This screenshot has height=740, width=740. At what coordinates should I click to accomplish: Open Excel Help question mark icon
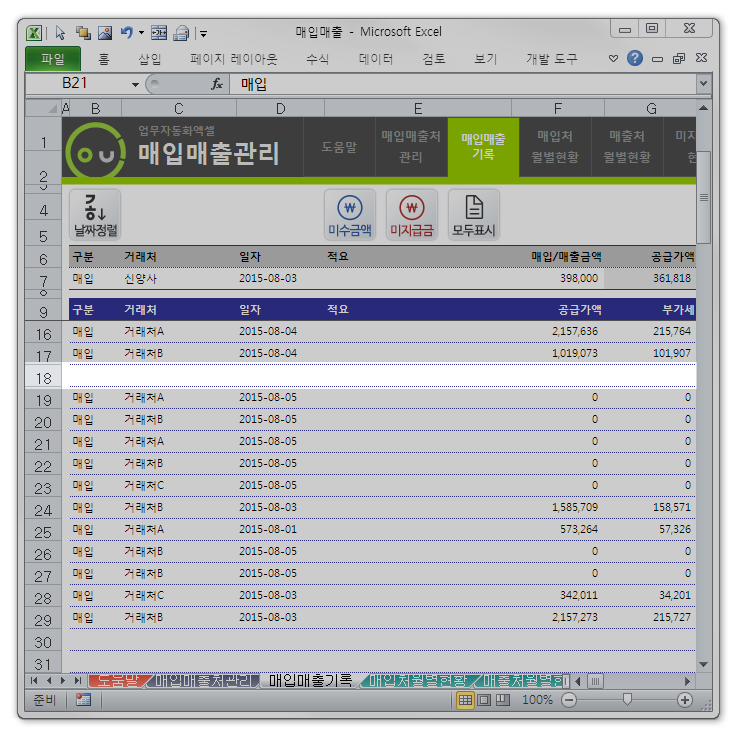point(635,59)
